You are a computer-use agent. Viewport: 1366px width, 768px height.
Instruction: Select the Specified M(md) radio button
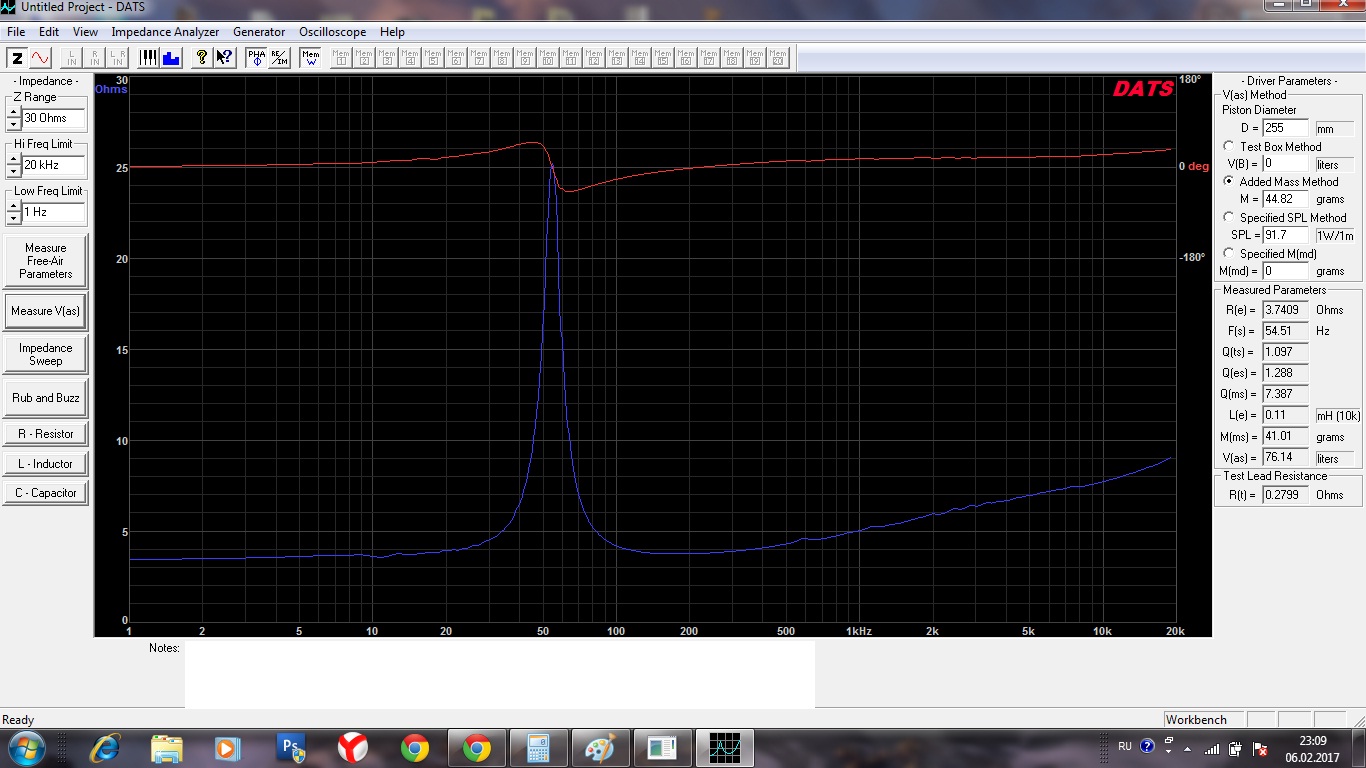1228,253
